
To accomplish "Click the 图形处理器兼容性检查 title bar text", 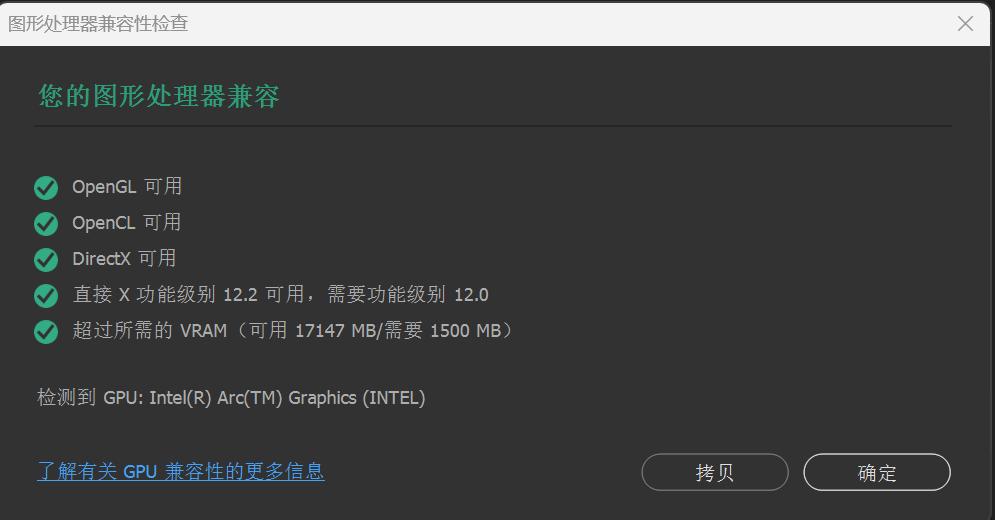I will [98, 24].
